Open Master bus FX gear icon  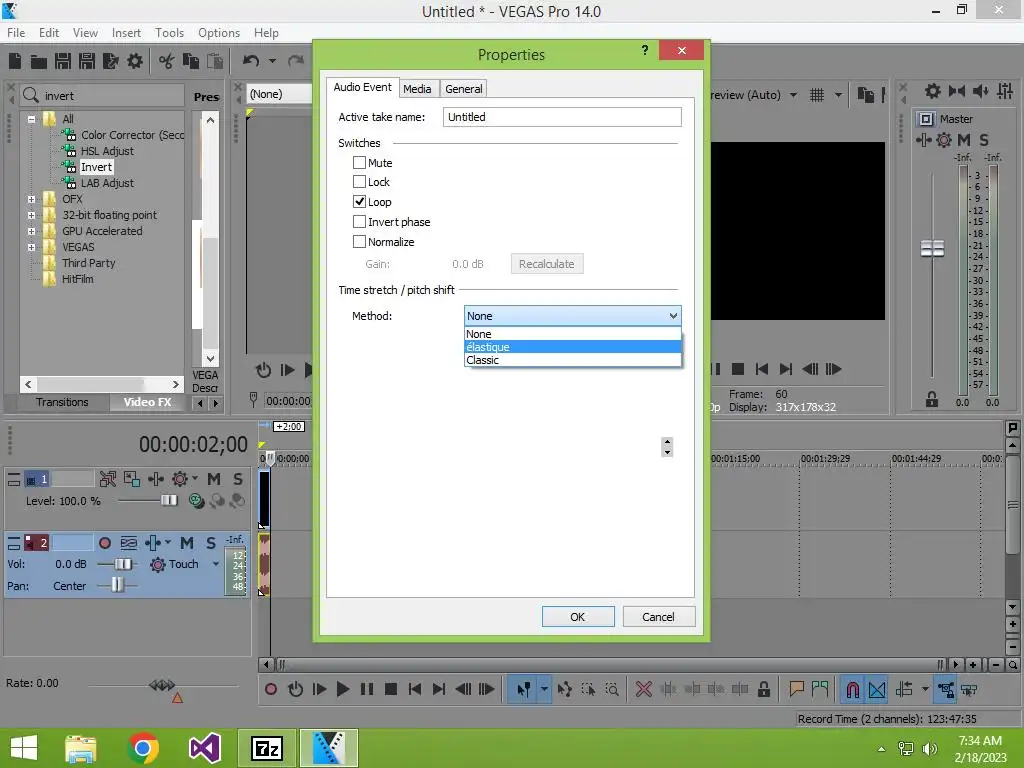click(943, 140)
